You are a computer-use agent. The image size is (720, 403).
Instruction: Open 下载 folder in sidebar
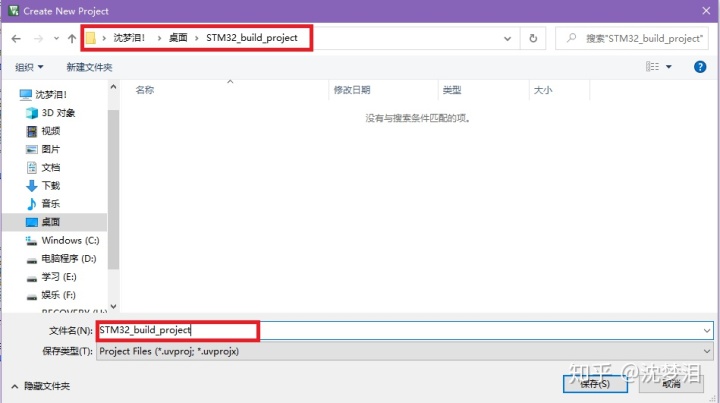click(43, 186)
